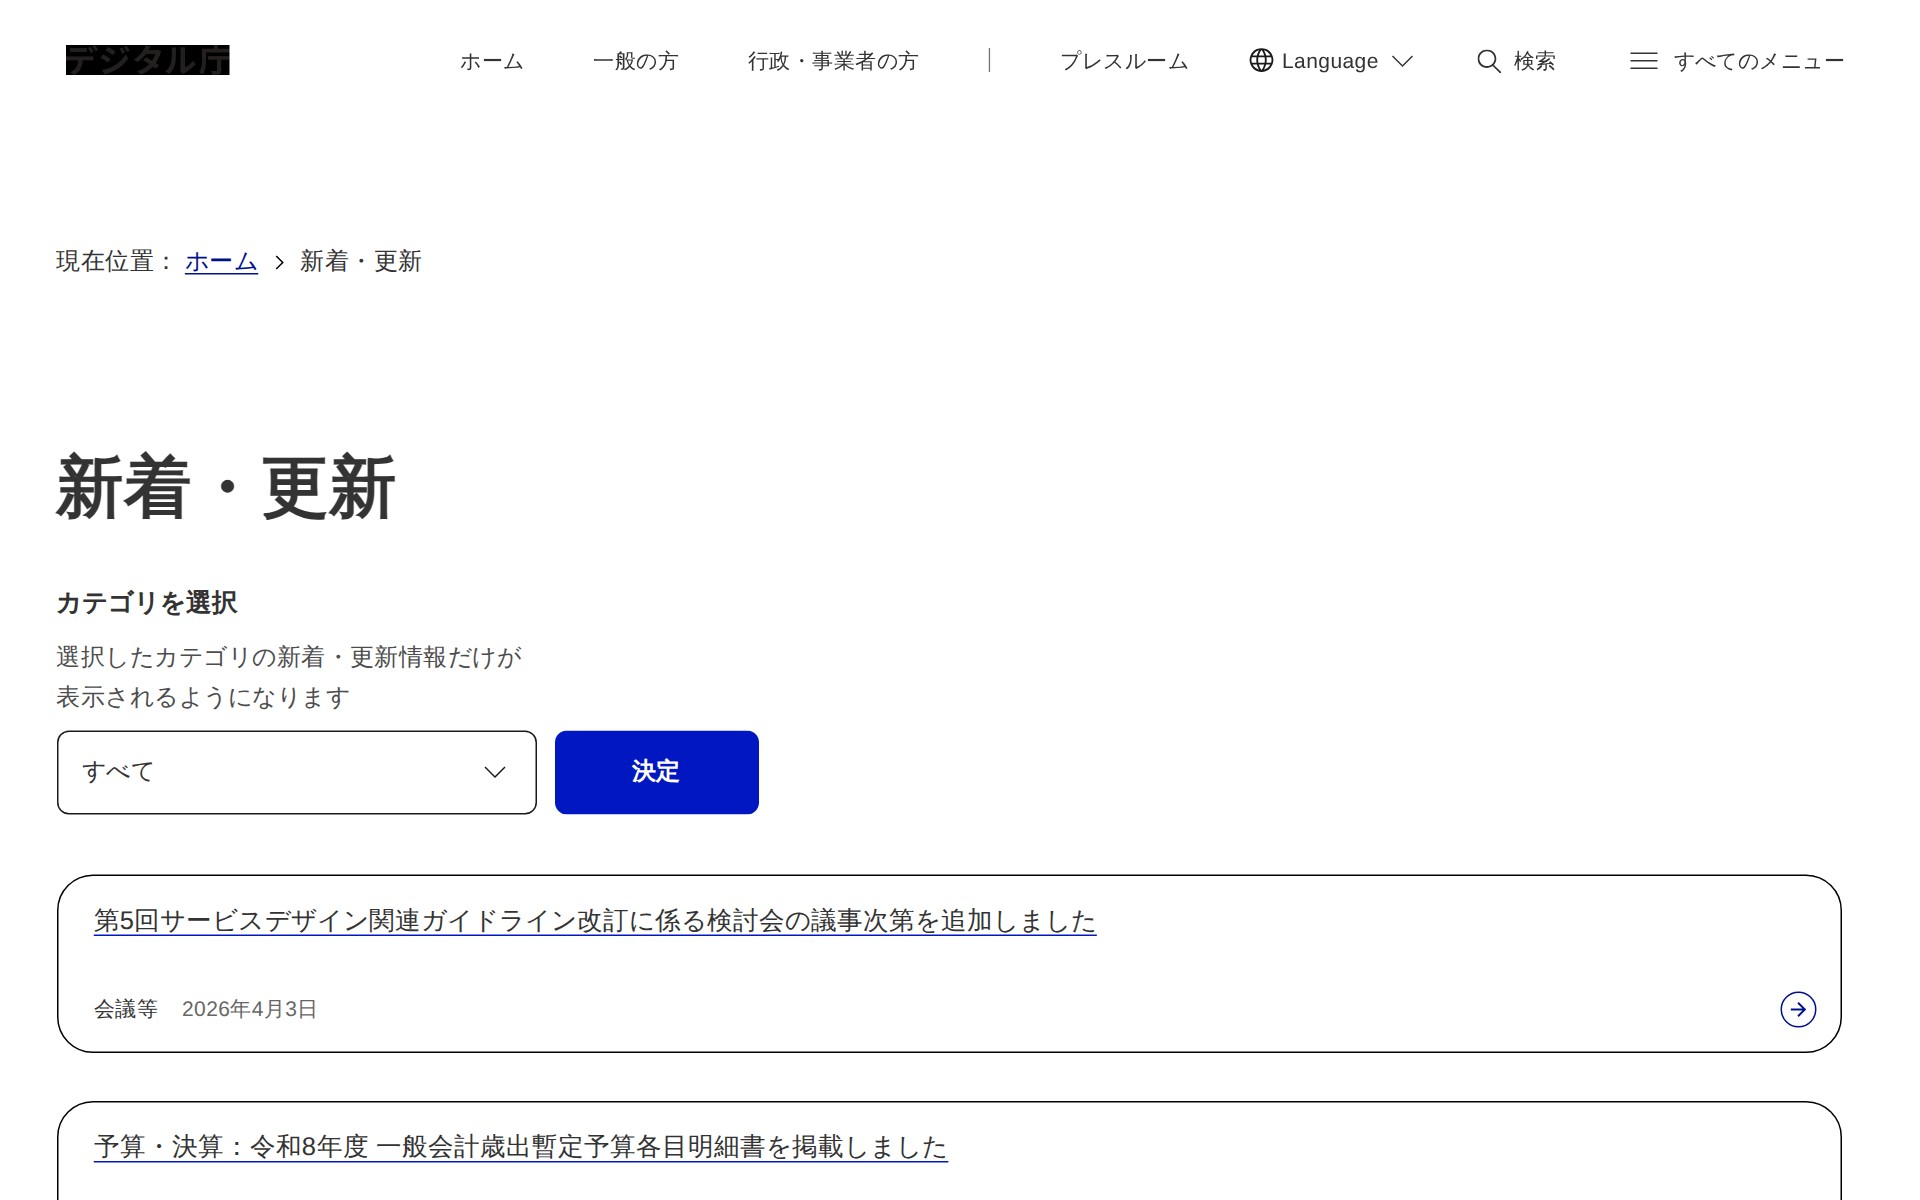Open 一般の方 navigation item
The image size is (1920, 1200).
635,61
